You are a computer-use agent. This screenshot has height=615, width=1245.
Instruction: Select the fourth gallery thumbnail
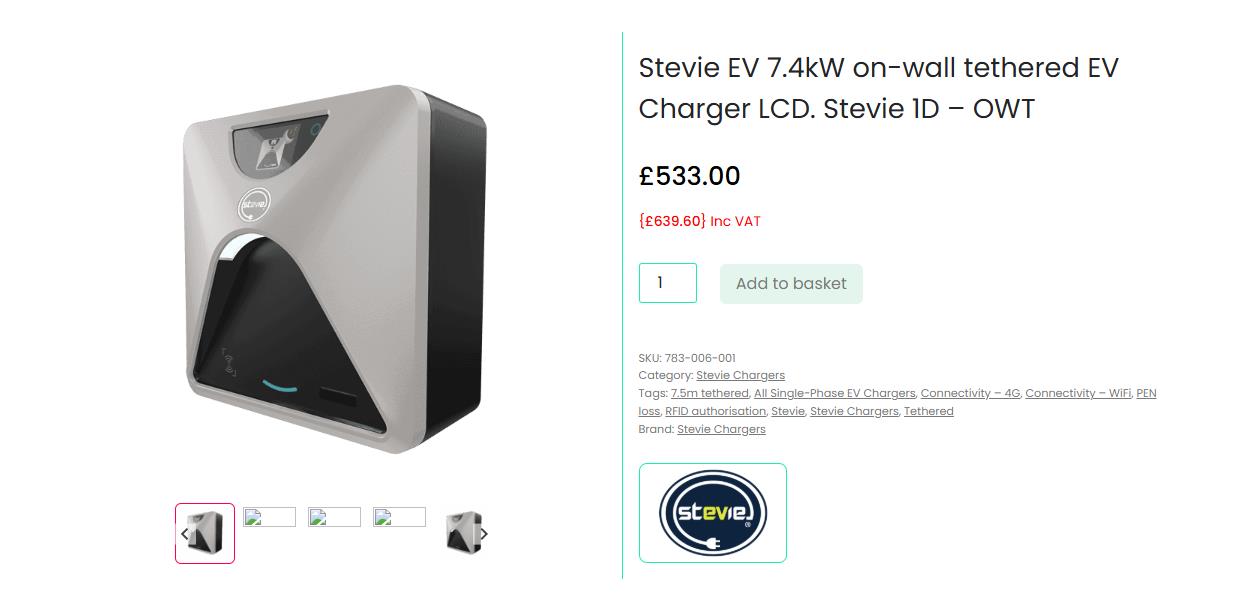(x=399, y=517)
